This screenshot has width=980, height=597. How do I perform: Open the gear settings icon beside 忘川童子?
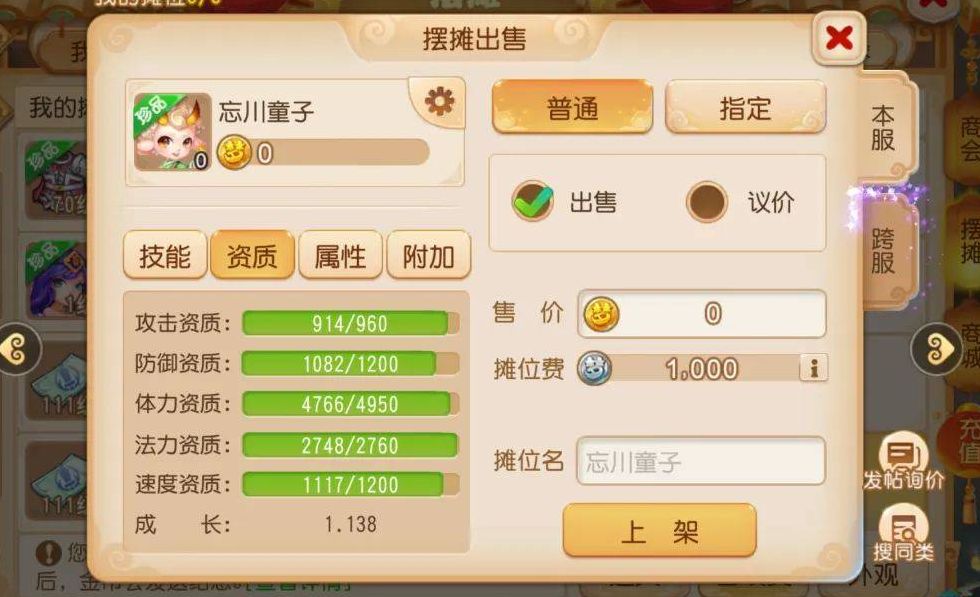tap(439, 101)
